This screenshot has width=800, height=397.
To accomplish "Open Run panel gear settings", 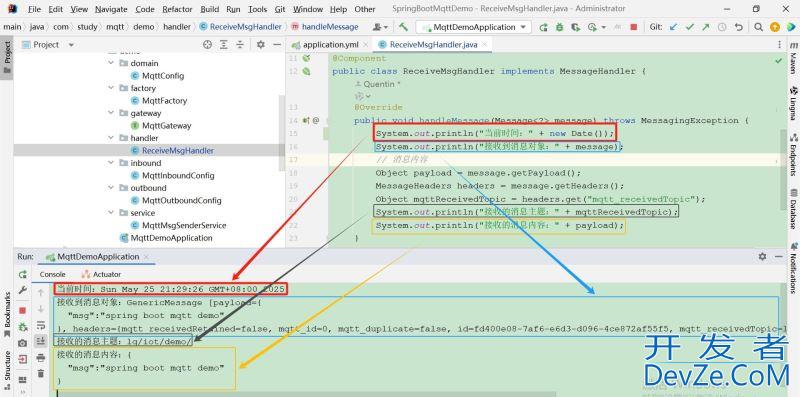I will 762,257.
